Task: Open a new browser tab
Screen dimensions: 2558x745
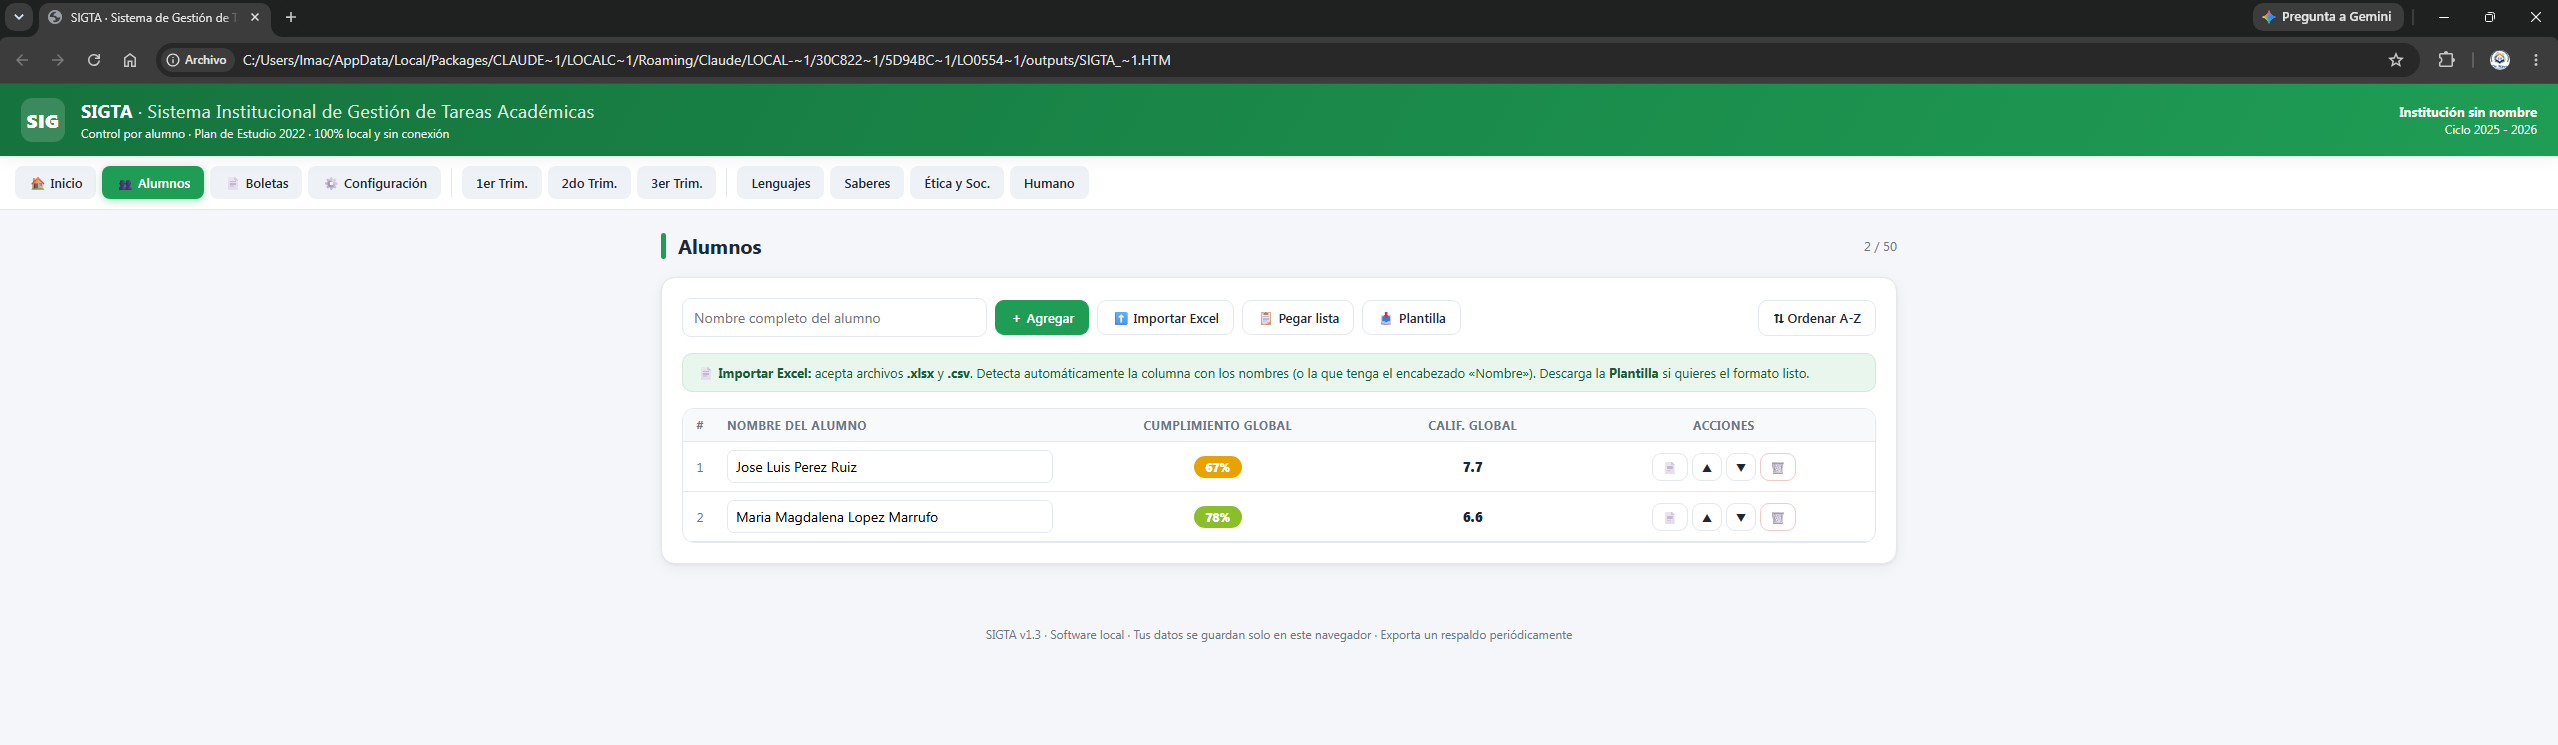Action: [x=291, y=17]
